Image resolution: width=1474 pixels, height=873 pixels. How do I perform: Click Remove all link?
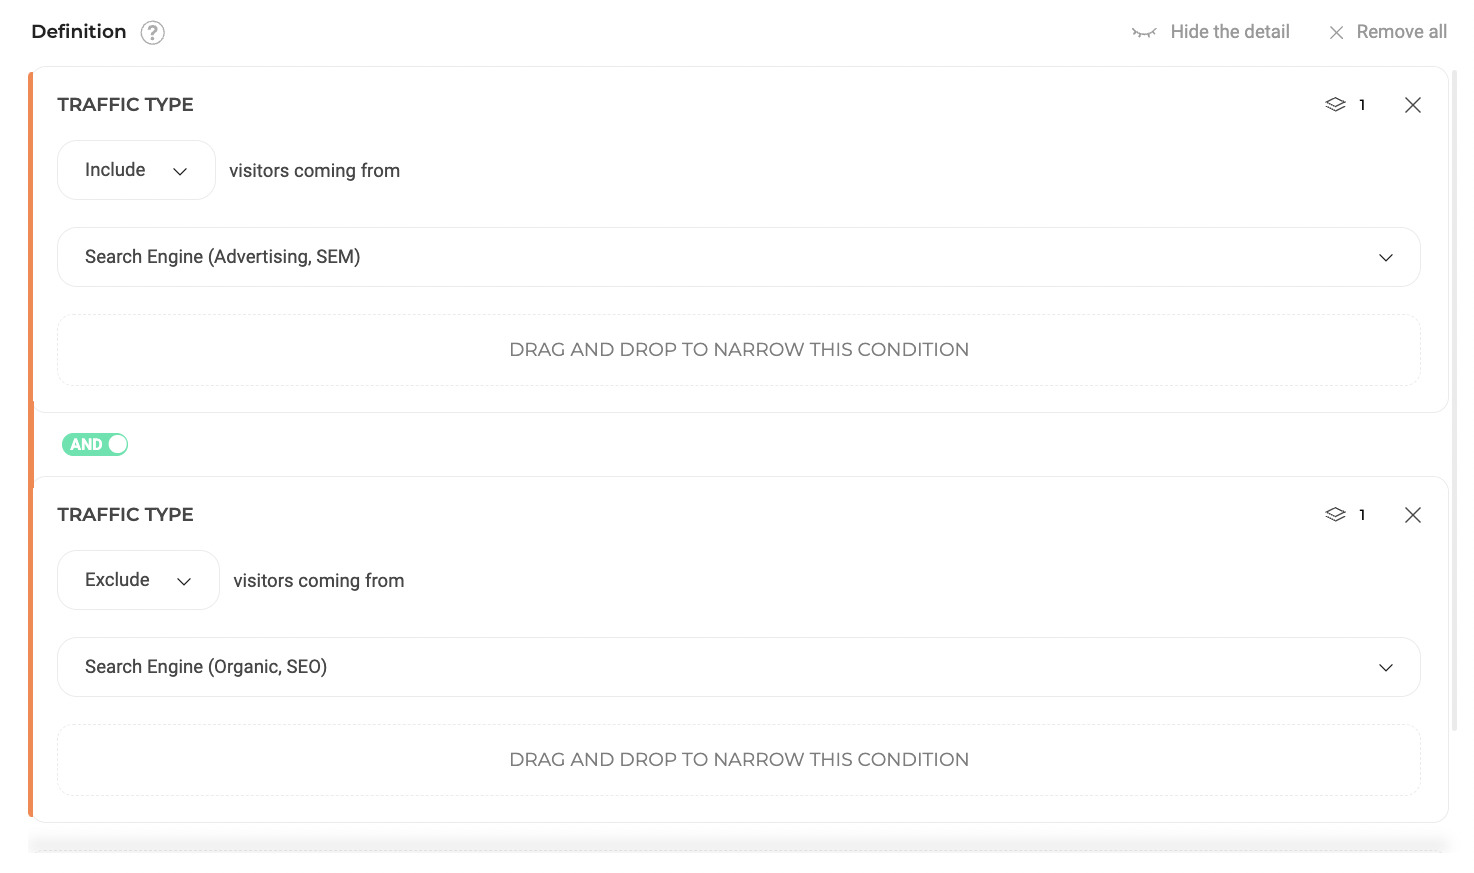pos(1401,32)
